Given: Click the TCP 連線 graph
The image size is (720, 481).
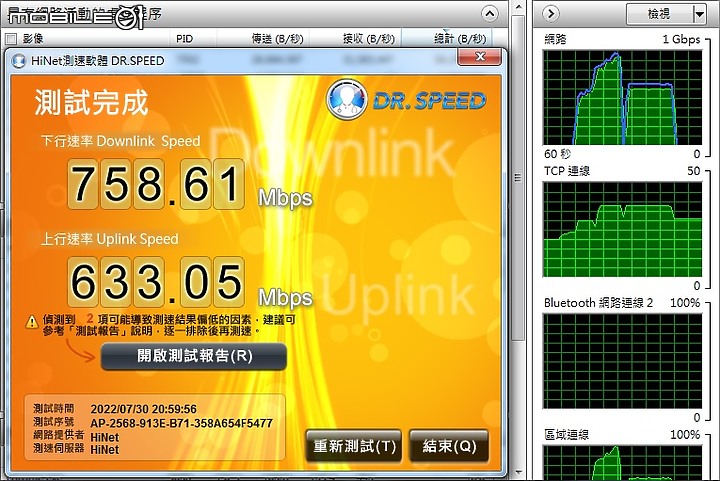Looking at the screenshot, I should [623, 229].
